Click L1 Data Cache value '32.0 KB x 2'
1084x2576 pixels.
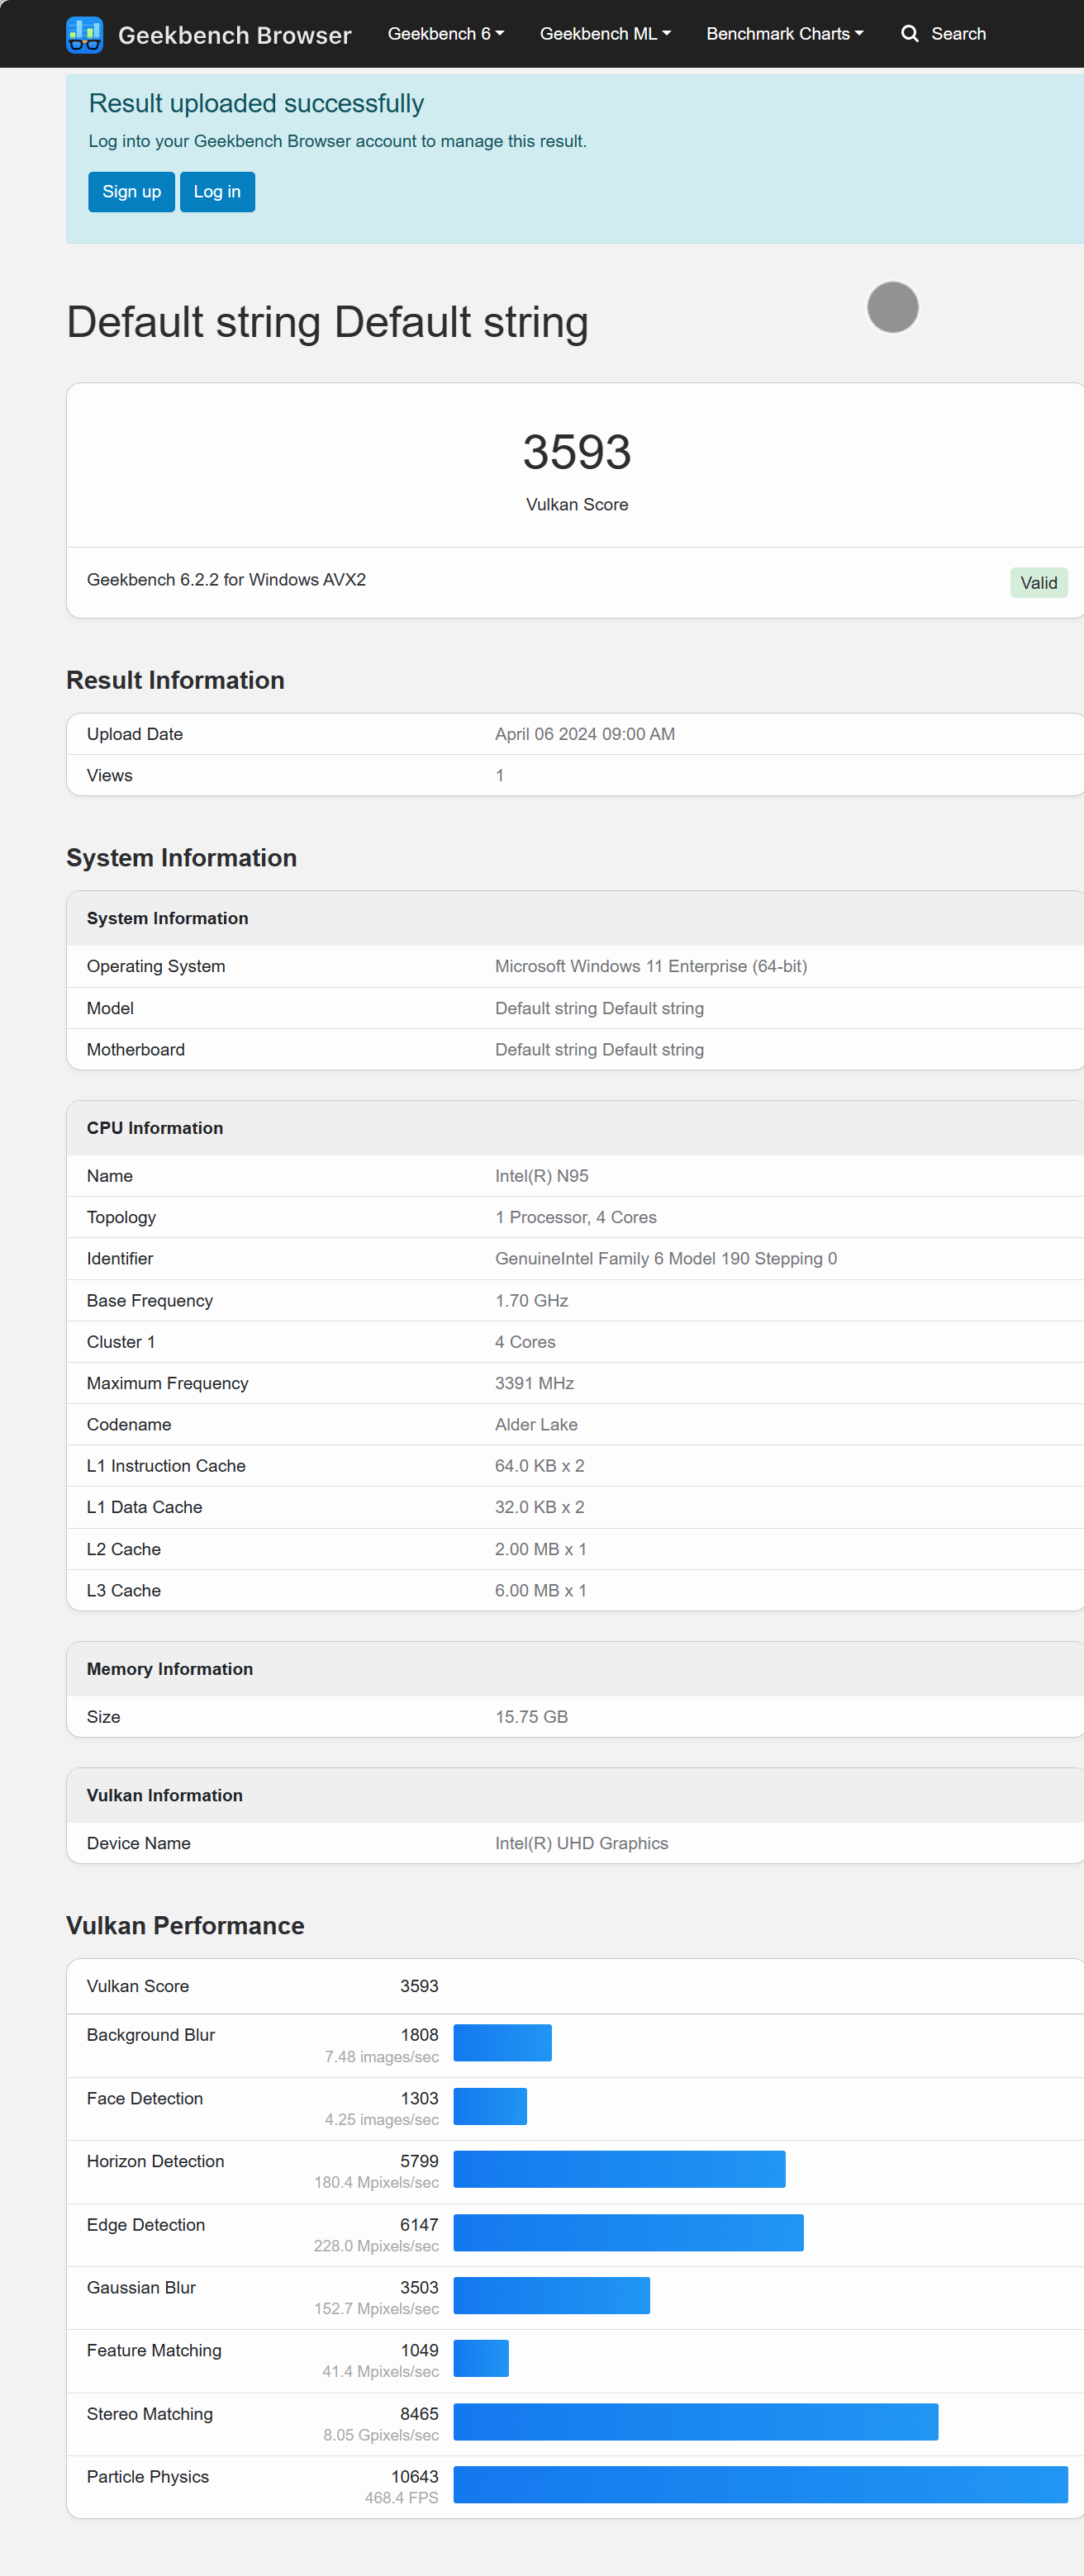click(x=540, y=1507)
